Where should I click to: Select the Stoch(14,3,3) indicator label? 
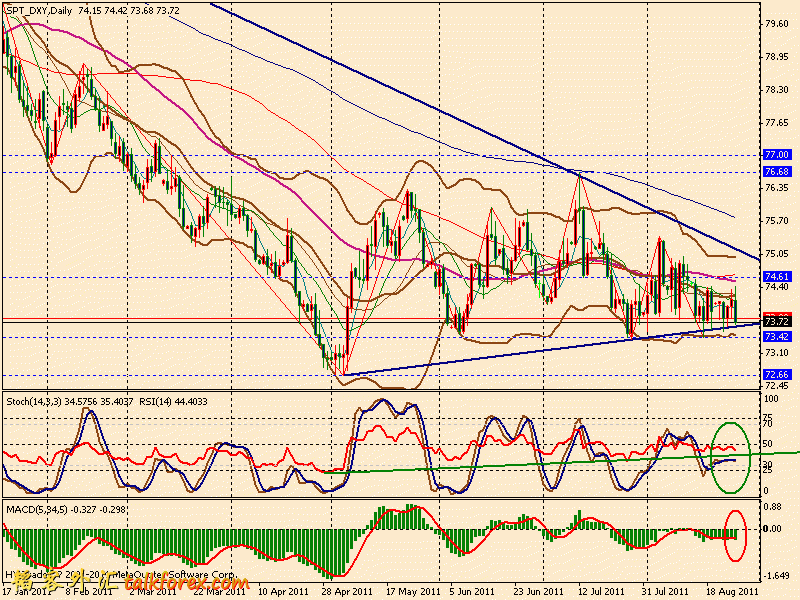[x=32, y=400]
